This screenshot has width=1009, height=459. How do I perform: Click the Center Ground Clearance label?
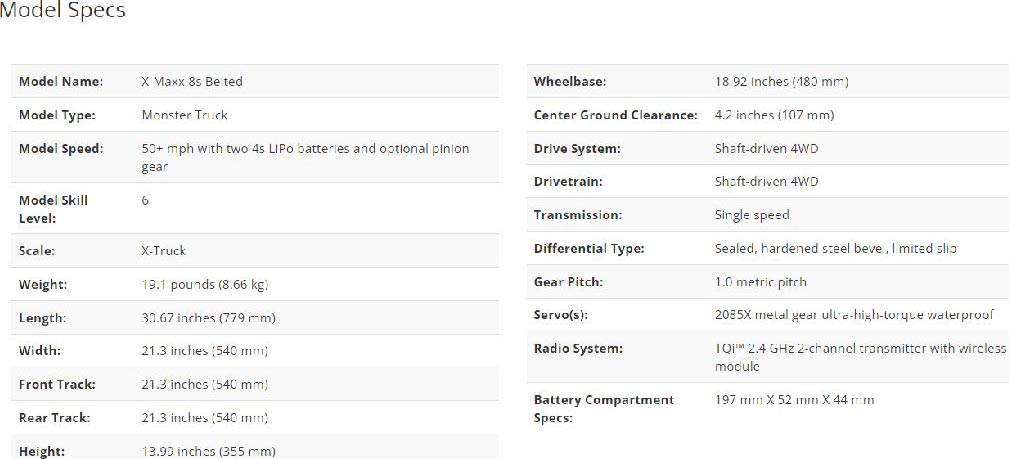pyautogui.click(x=616, y=115)
